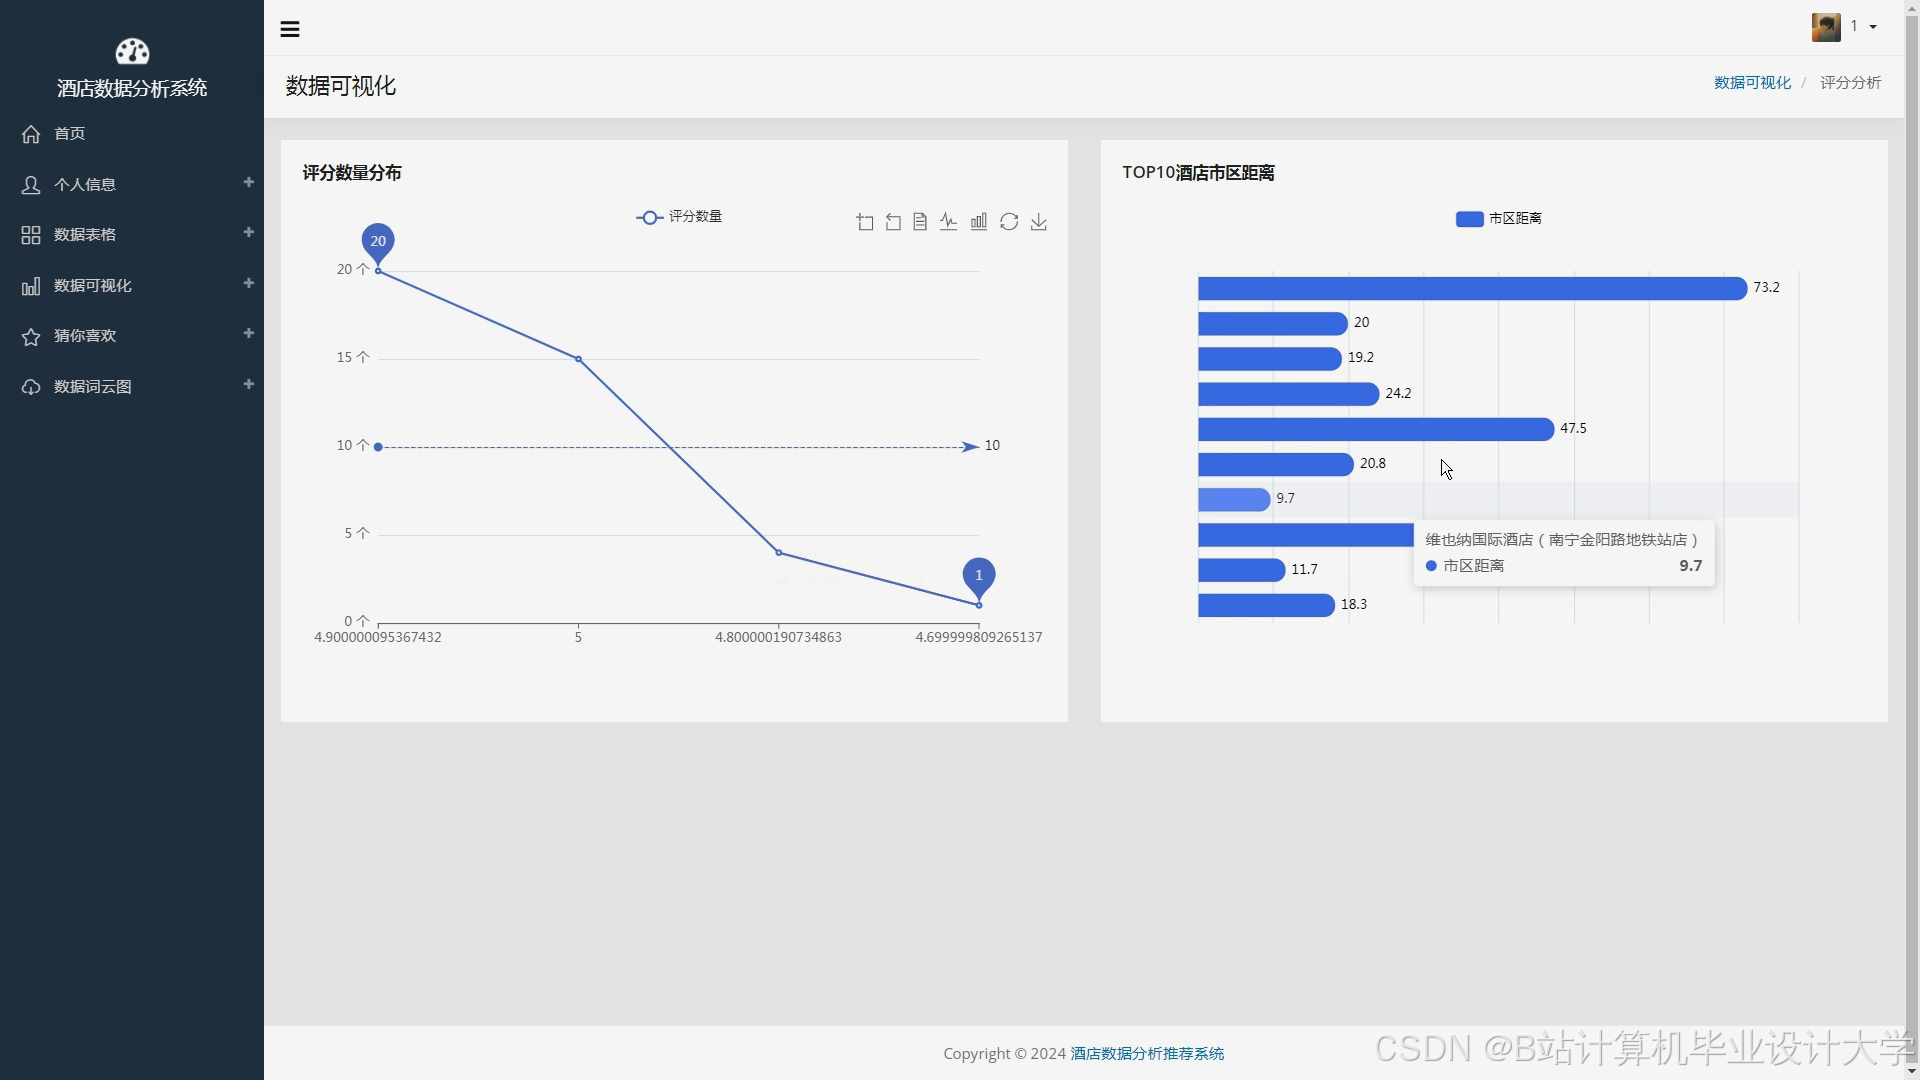Click the 73.2 bar in distance chart

1471,288
